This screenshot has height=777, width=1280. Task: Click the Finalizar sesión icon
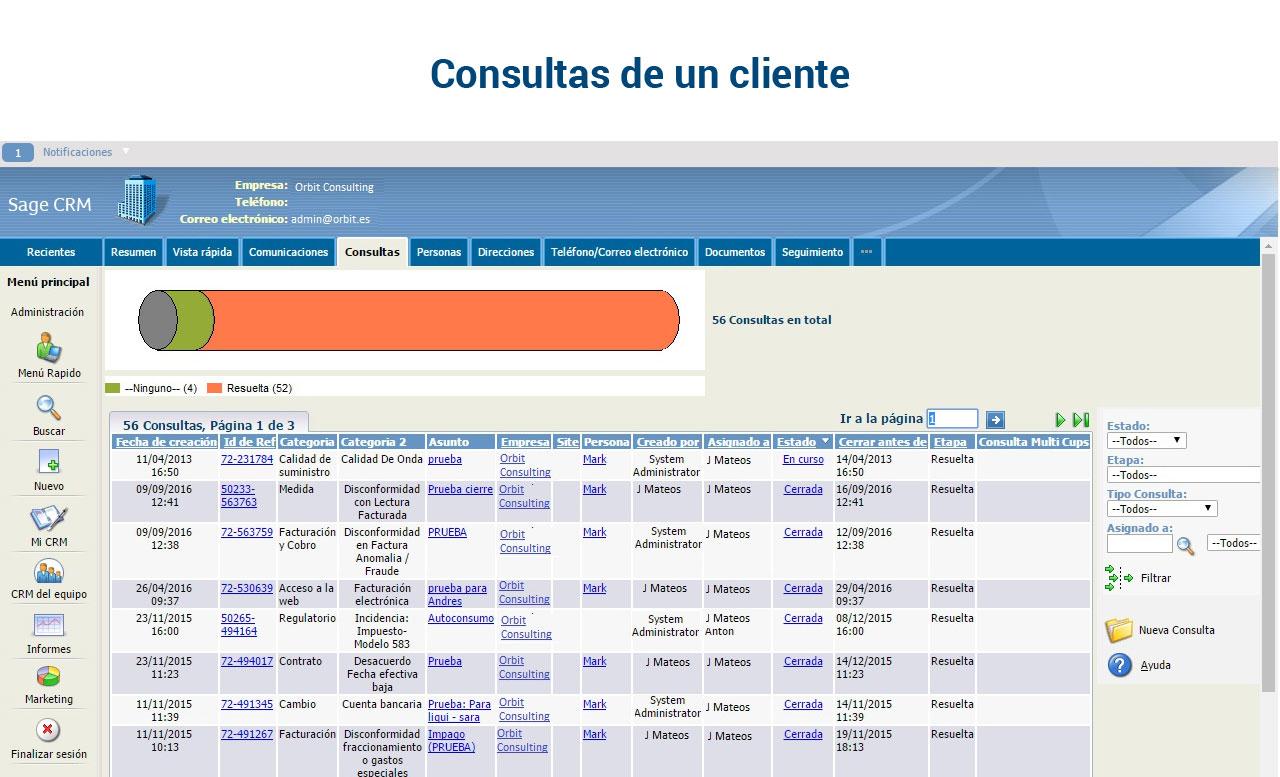click(x=49, y=730)
